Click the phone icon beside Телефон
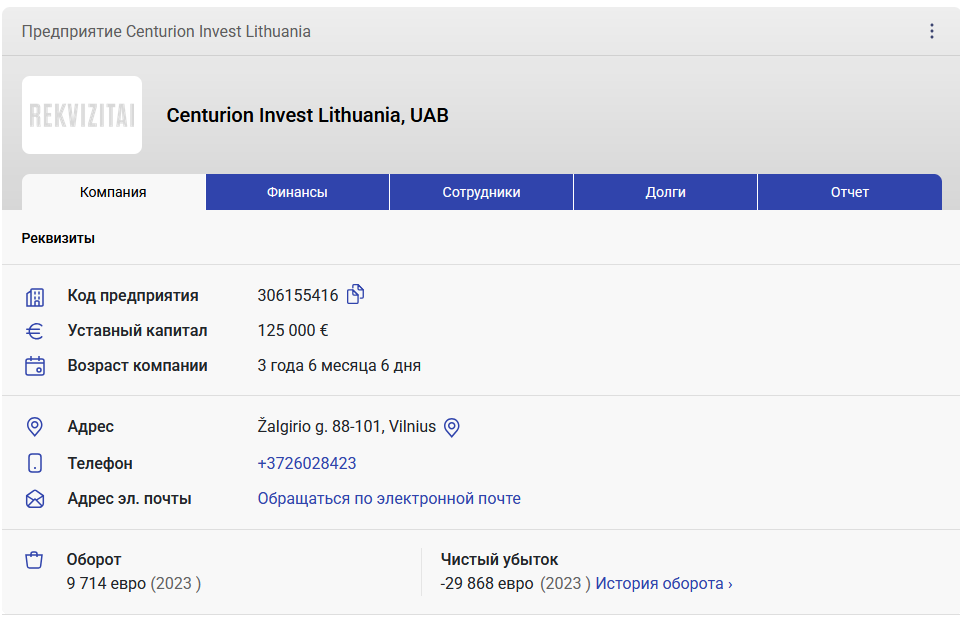960x622 pixels. tap(35, 464)
